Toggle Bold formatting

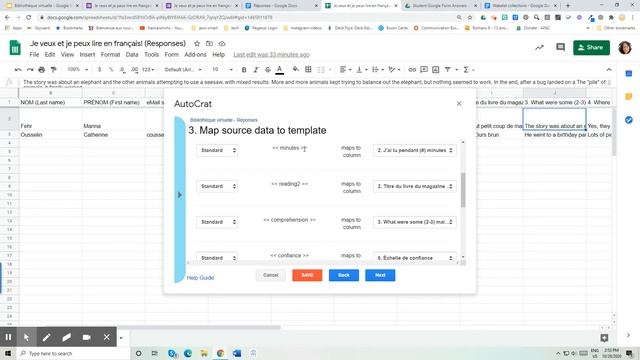click(x=244, y=70)
